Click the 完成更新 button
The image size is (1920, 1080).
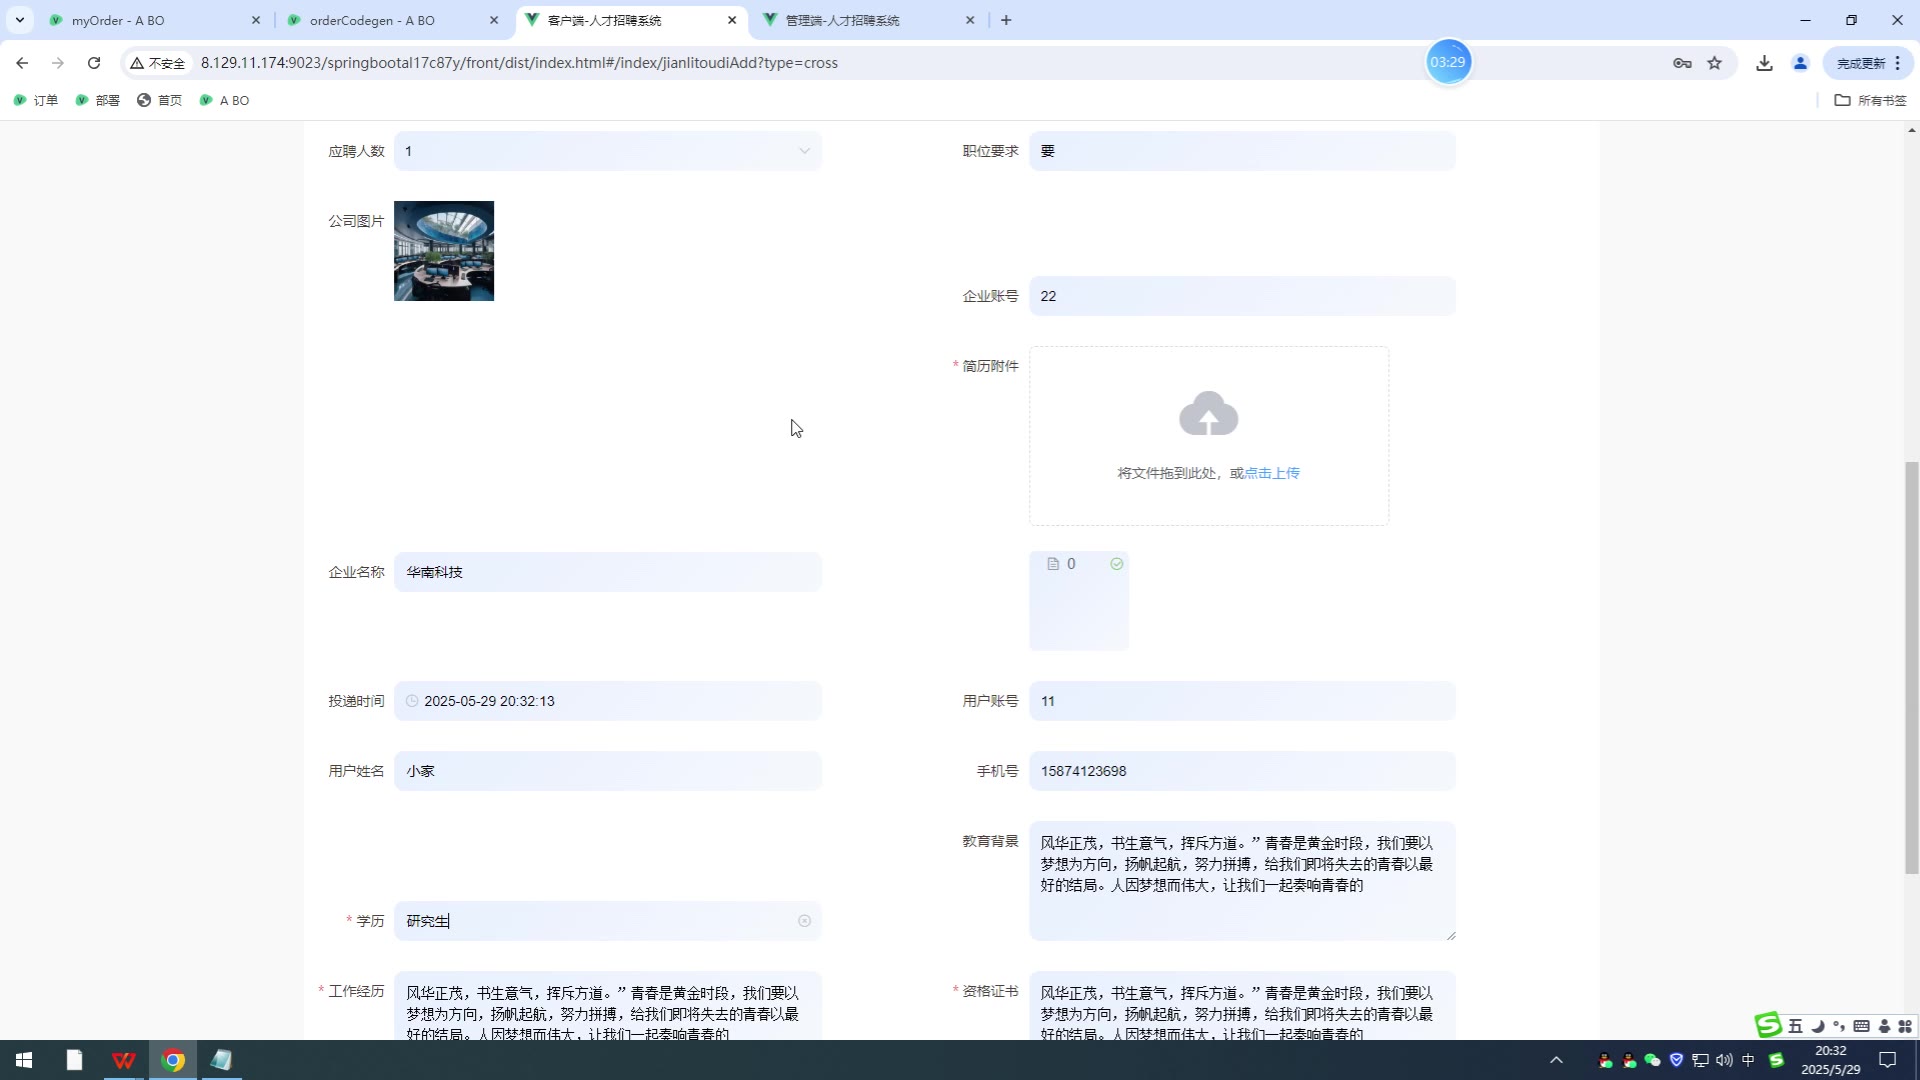click(1860, 63)
